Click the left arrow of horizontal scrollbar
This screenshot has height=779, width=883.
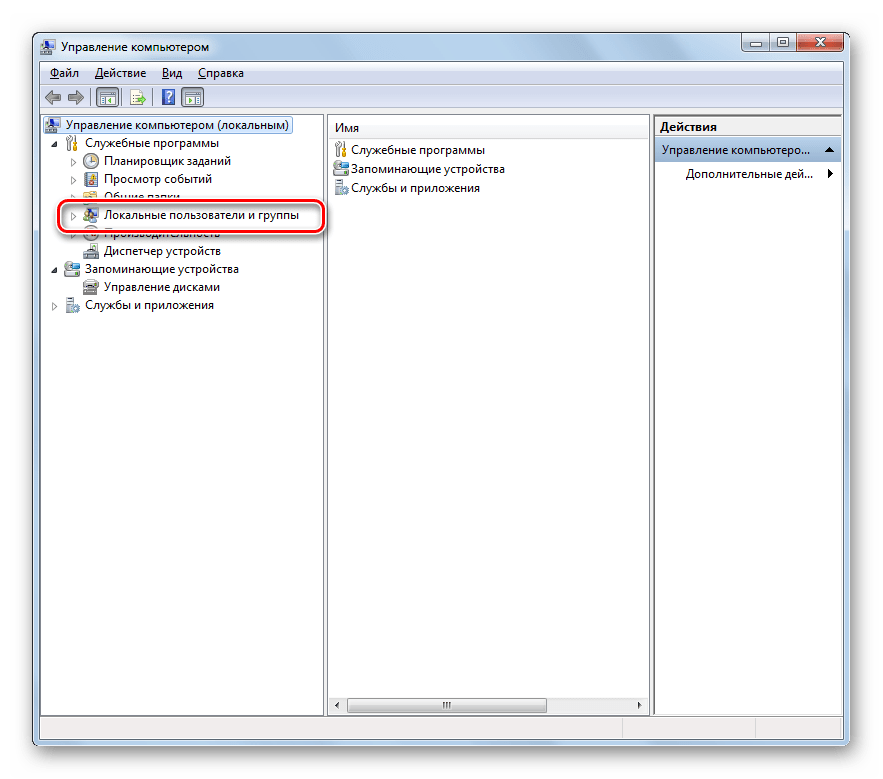tap(337, 705)
